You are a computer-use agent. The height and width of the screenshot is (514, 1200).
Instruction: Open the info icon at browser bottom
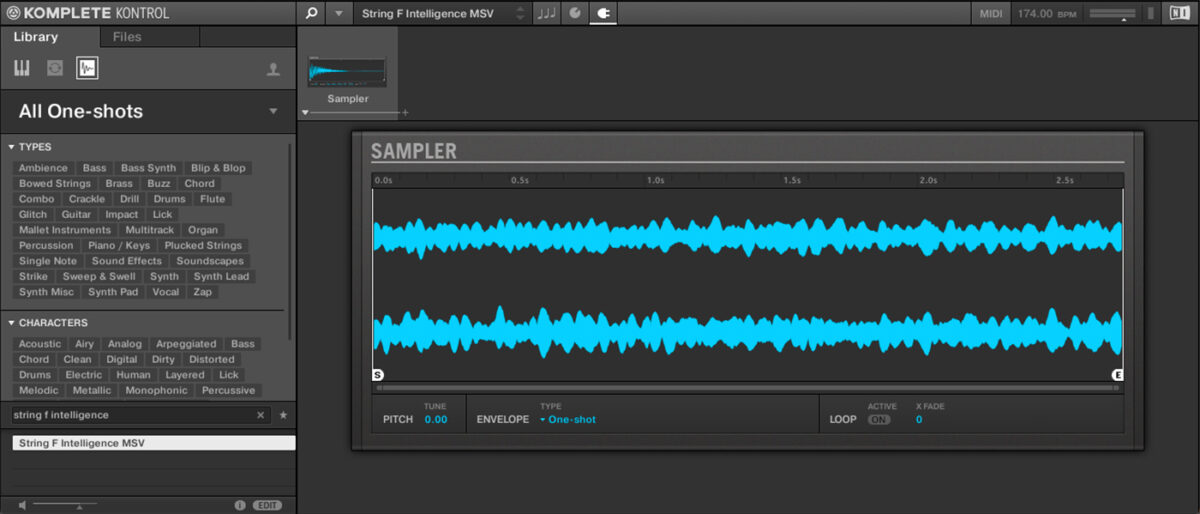point(239,505)
